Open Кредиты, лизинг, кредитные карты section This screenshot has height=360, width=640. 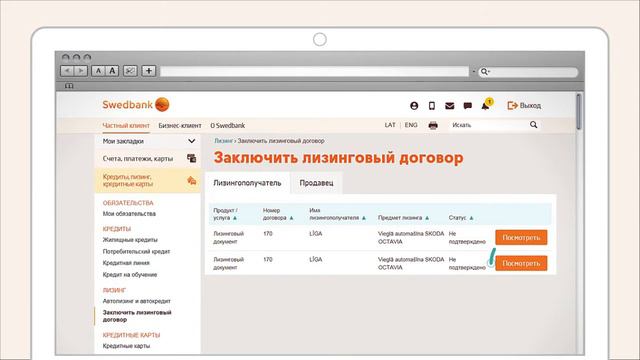pyautogui.click(x=148, y=180)
